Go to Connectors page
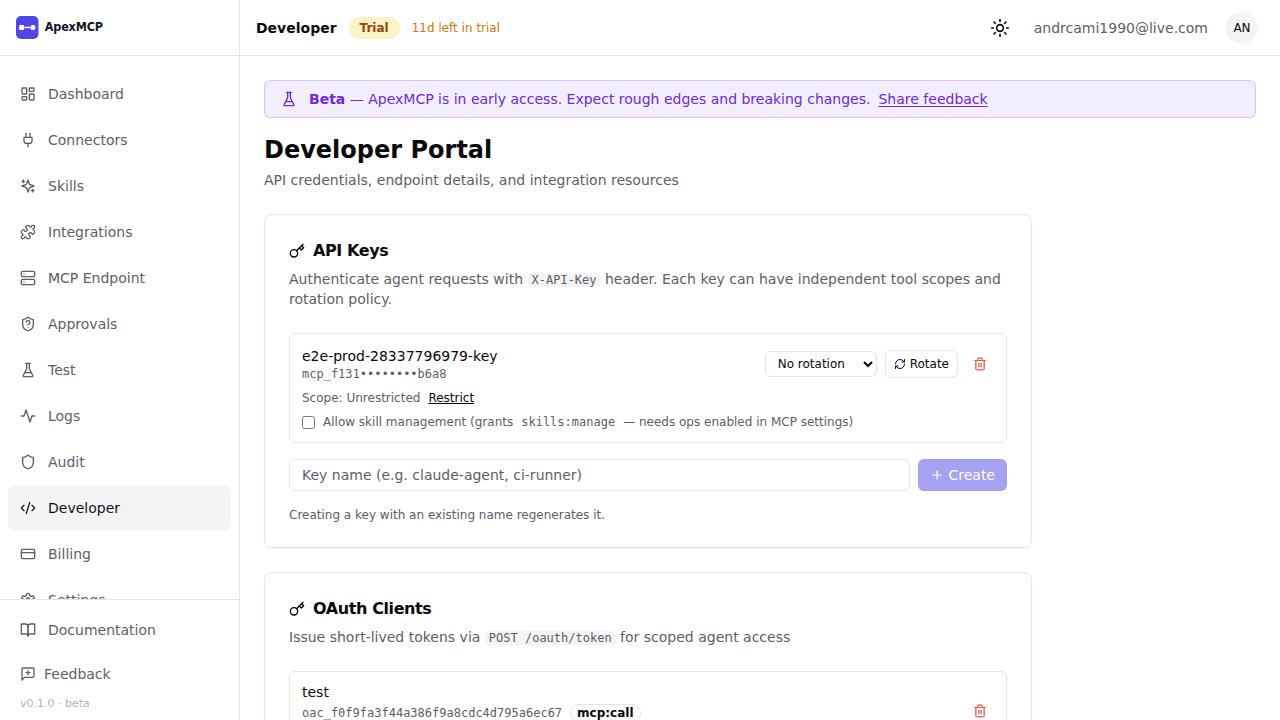The width and height of the screenshot is (1280, 720). [119, 140]
